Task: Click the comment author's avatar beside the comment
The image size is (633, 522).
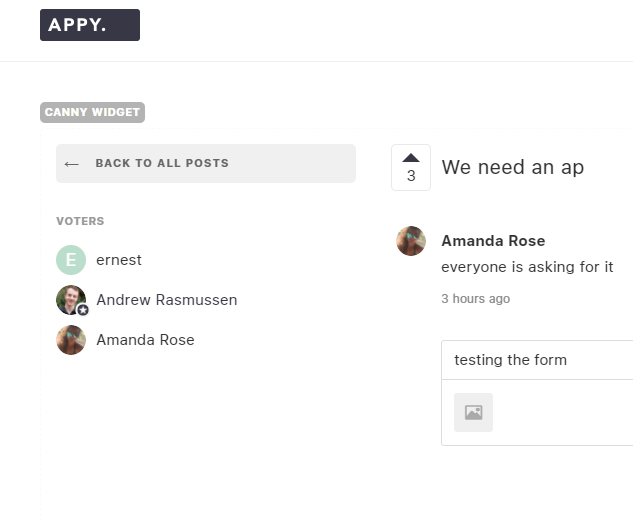Action: click(411, 241)
